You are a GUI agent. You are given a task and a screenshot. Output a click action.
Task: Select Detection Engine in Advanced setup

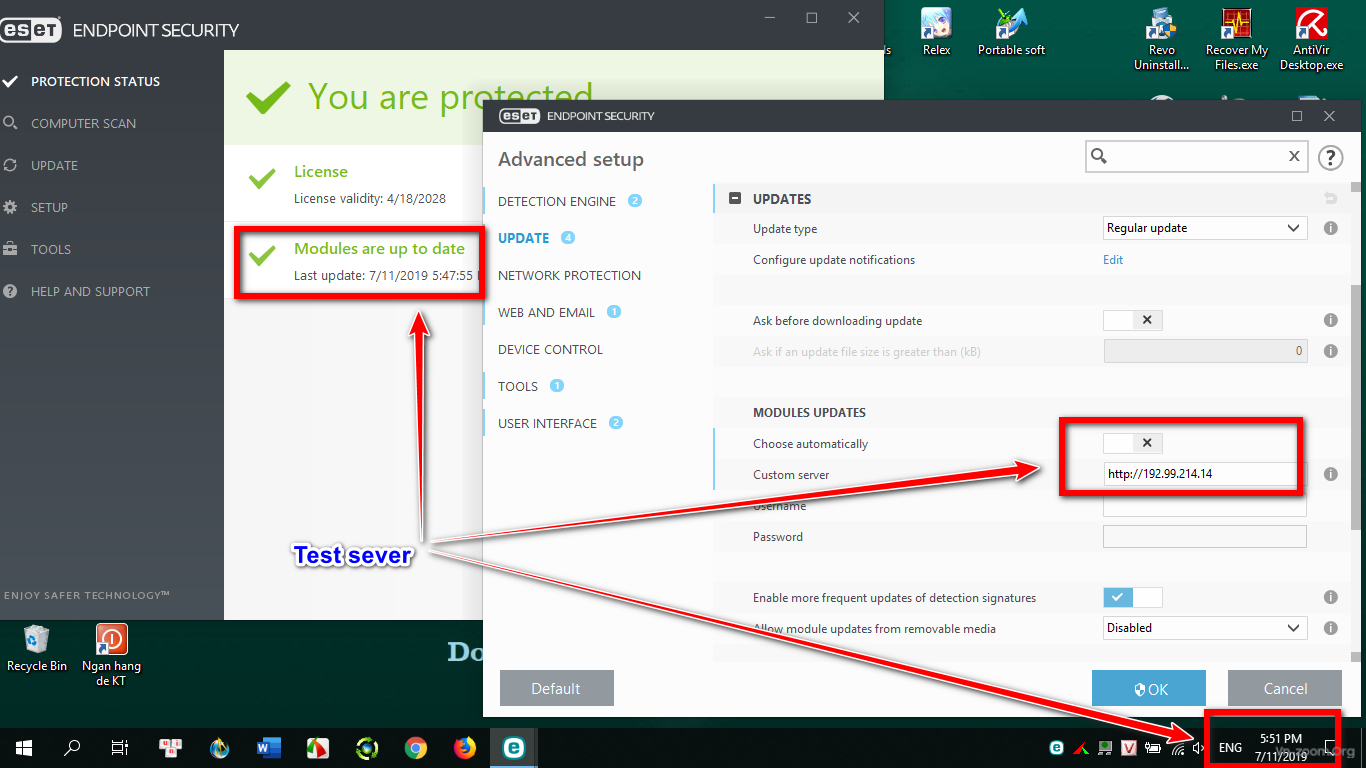557,201
